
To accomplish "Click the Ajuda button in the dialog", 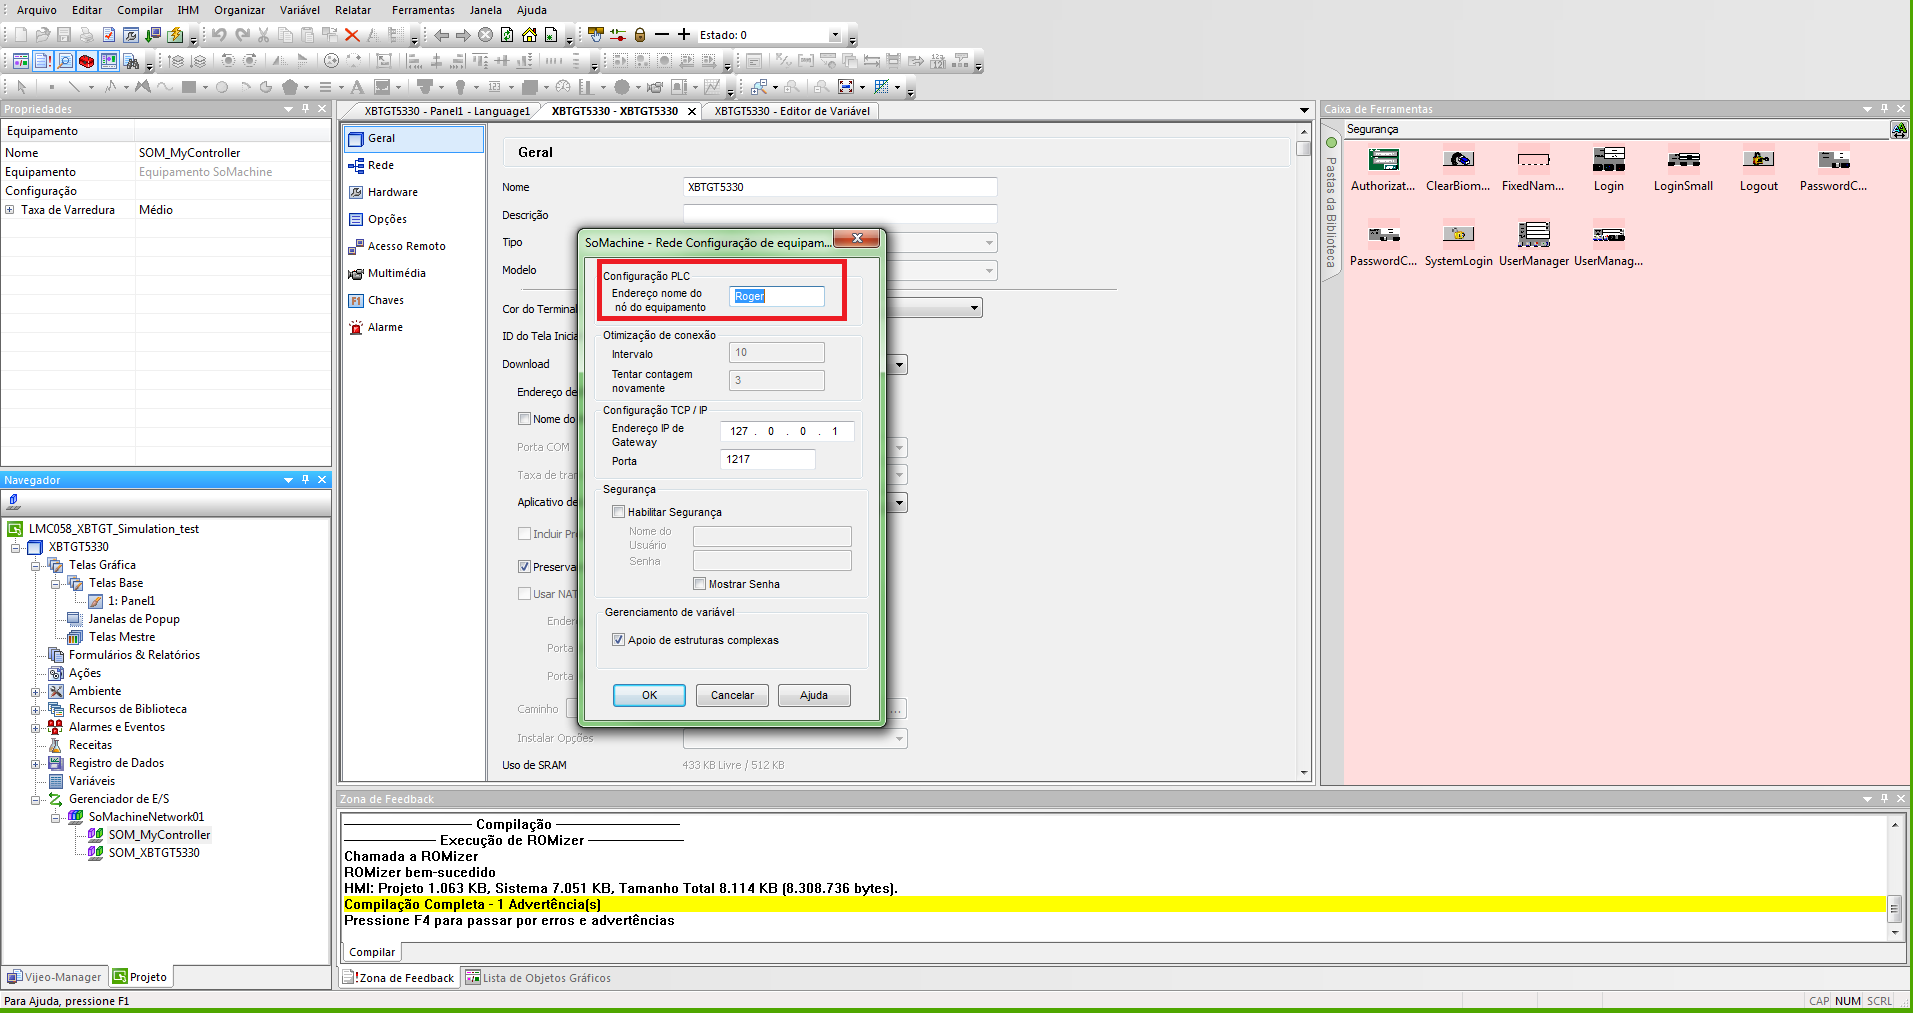I will pyautogui.click(x=814, y=695).
